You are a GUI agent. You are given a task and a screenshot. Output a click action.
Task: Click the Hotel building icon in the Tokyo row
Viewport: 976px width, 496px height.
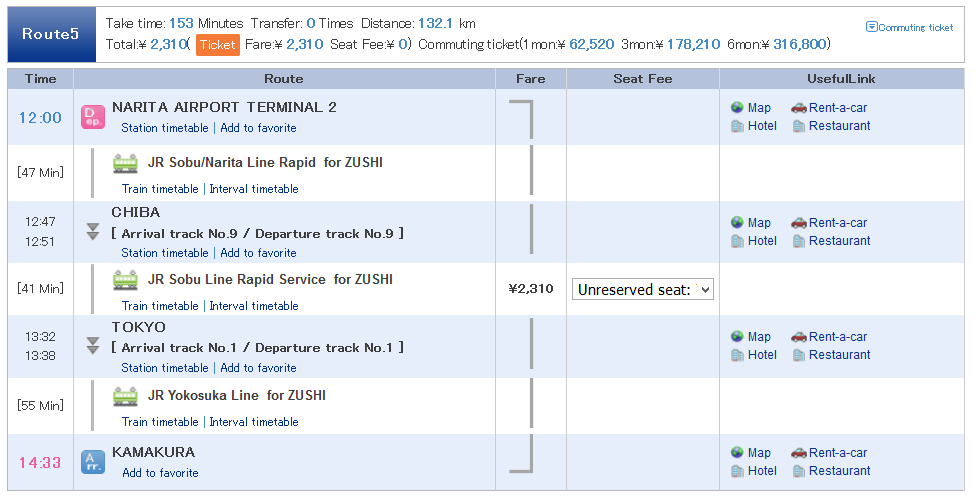[x=737, y=355]
